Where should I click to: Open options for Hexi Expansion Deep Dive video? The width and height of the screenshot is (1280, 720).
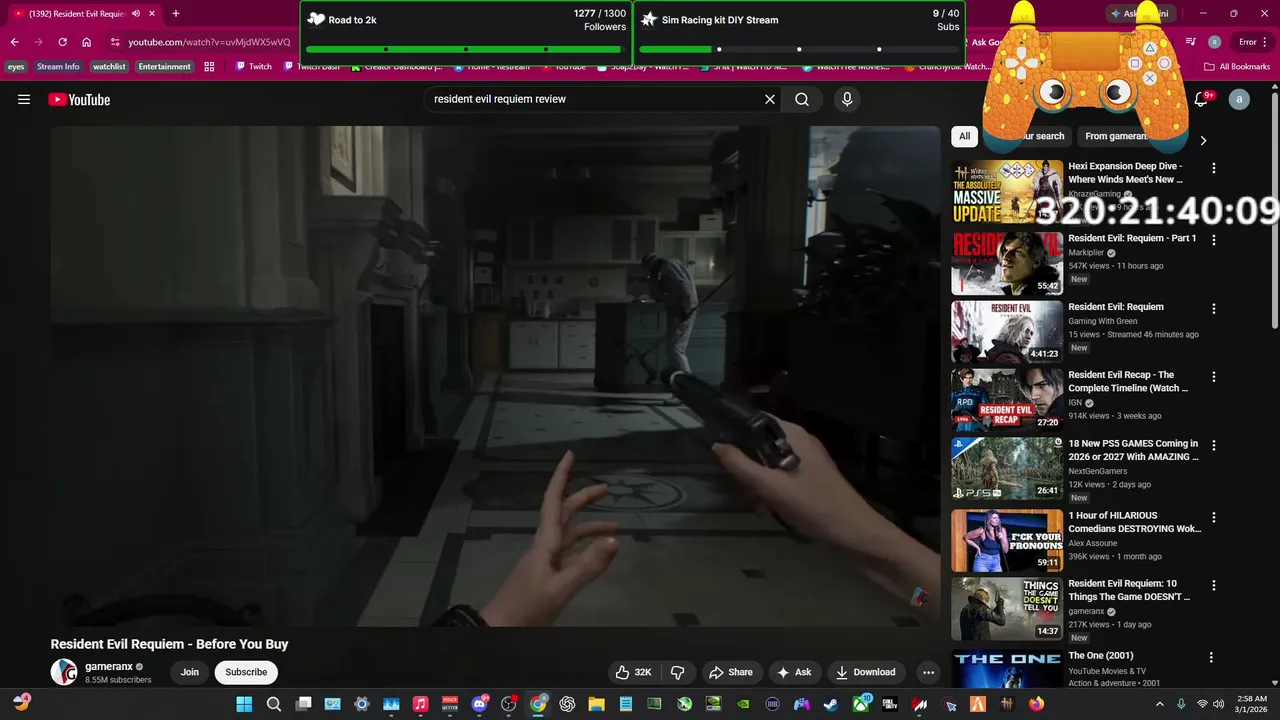[x=1214, y=169]
